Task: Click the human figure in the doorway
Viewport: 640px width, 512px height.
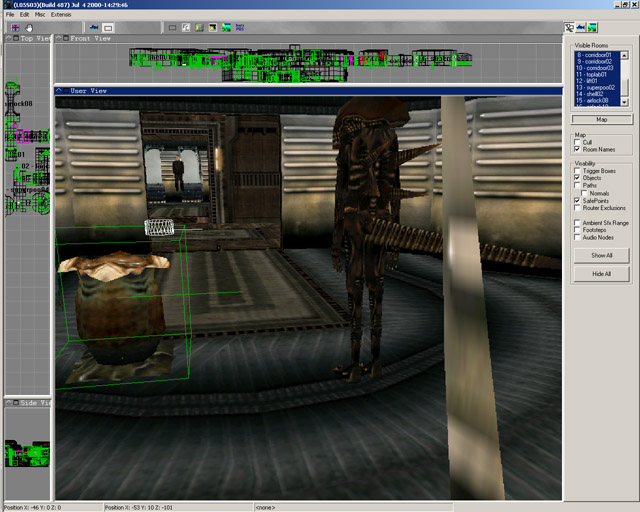Action: [178, 174]
